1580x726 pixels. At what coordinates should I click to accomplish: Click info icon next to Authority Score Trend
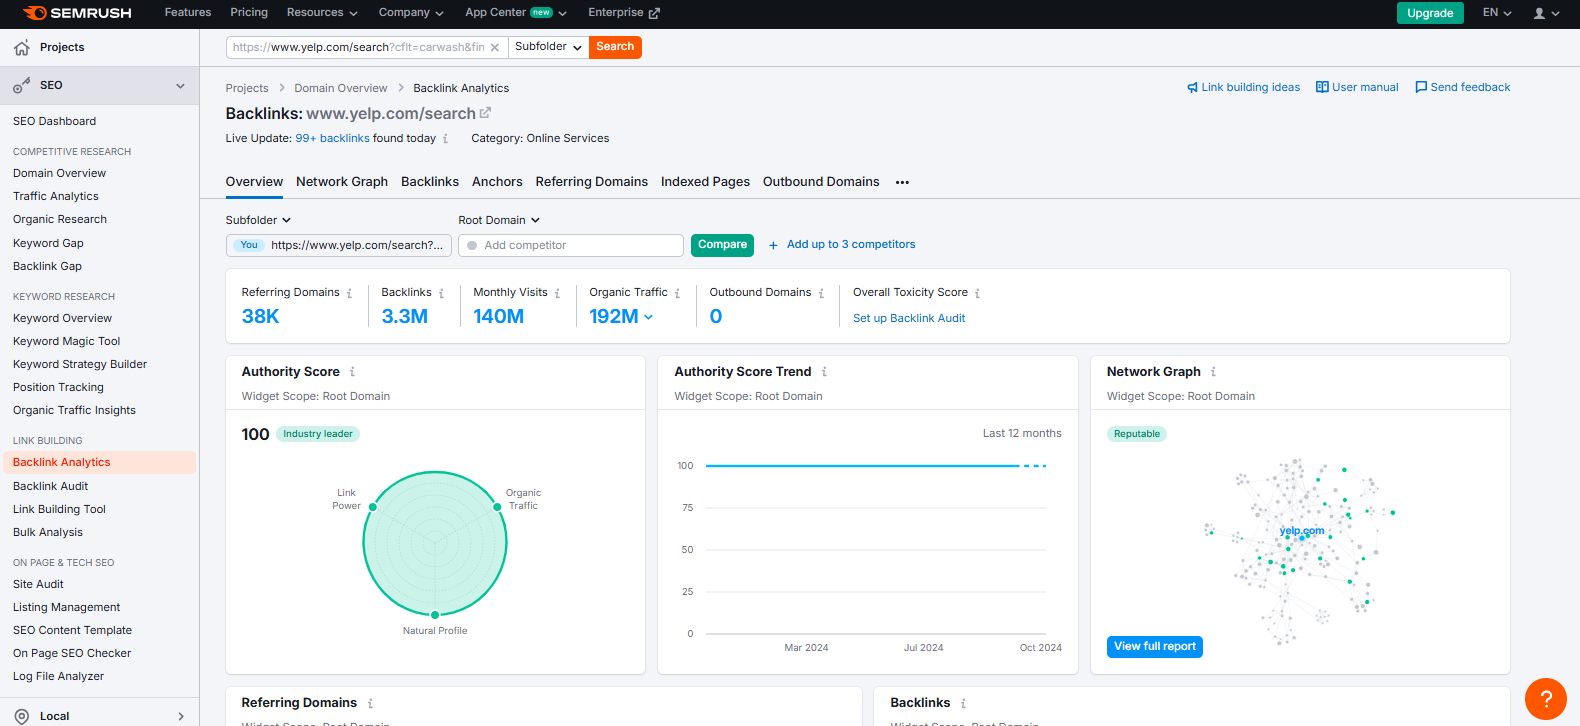[824, 372]
